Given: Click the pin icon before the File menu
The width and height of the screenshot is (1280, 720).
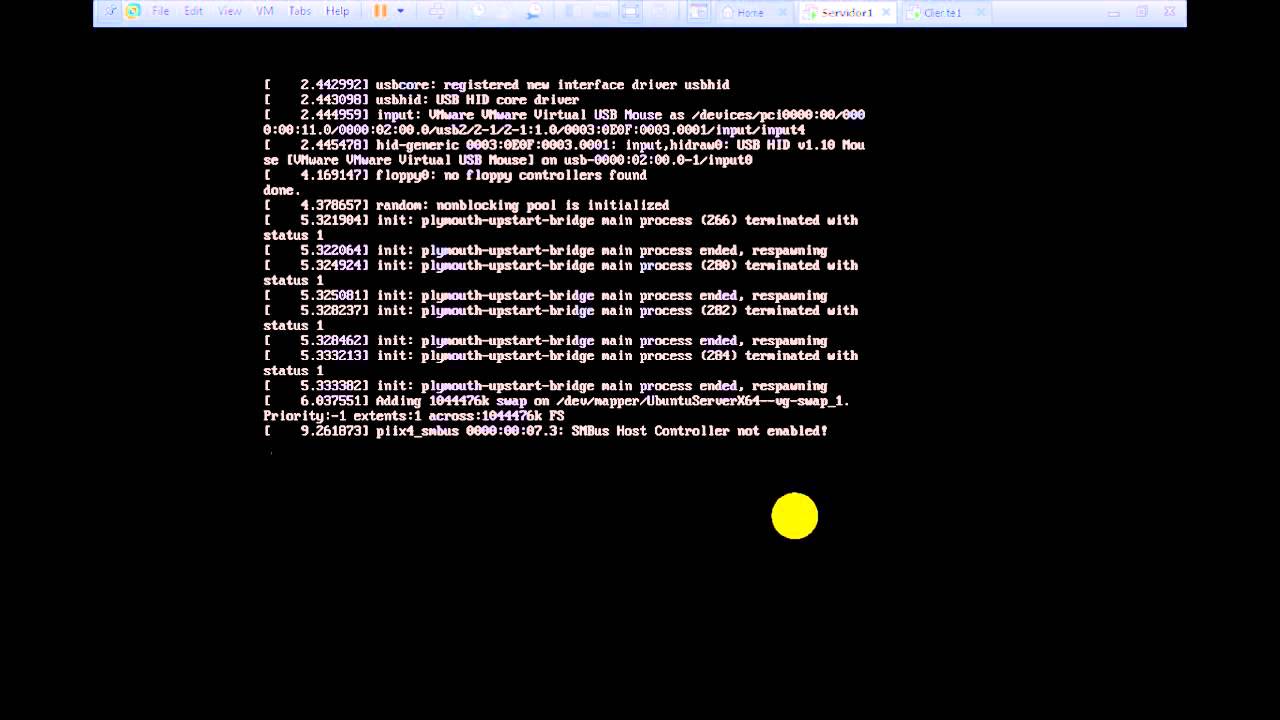Looking at the screenshot, I should pos(112,12).
